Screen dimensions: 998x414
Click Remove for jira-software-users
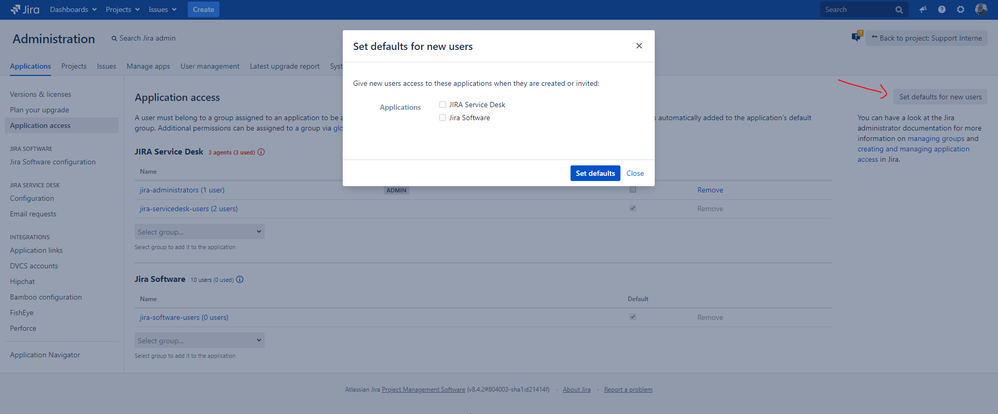[710, 317]
